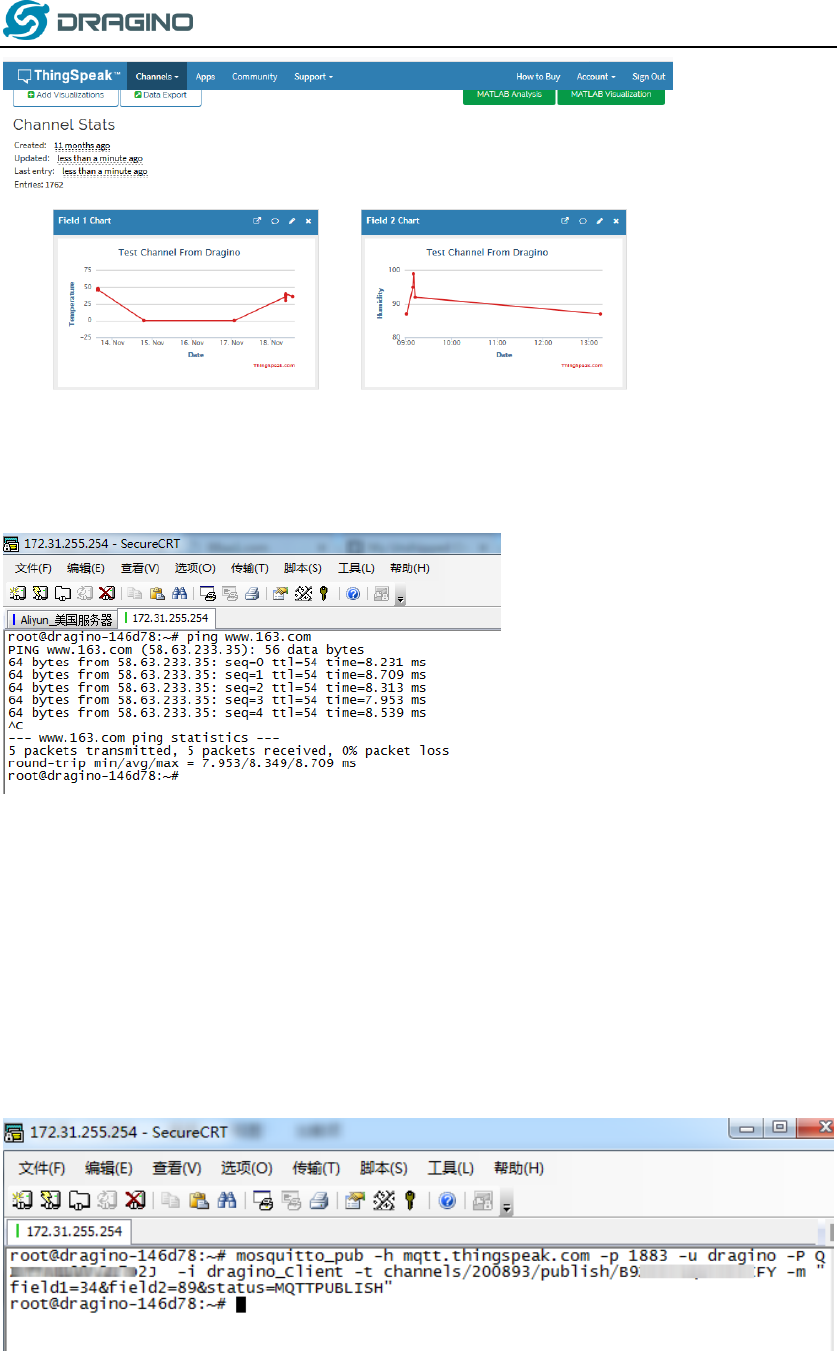Open 脚本(S) menu in the mosquitto_pub SecureCRT window

click(383, 1168)
